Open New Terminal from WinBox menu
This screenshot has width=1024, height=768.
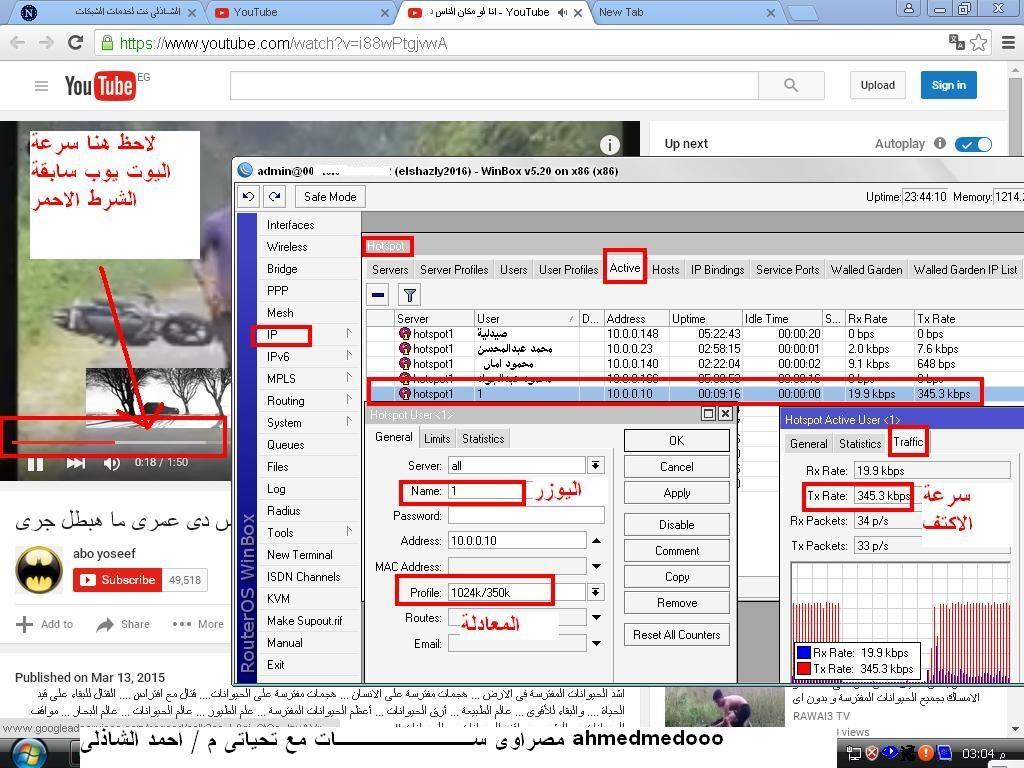(300, 554)
